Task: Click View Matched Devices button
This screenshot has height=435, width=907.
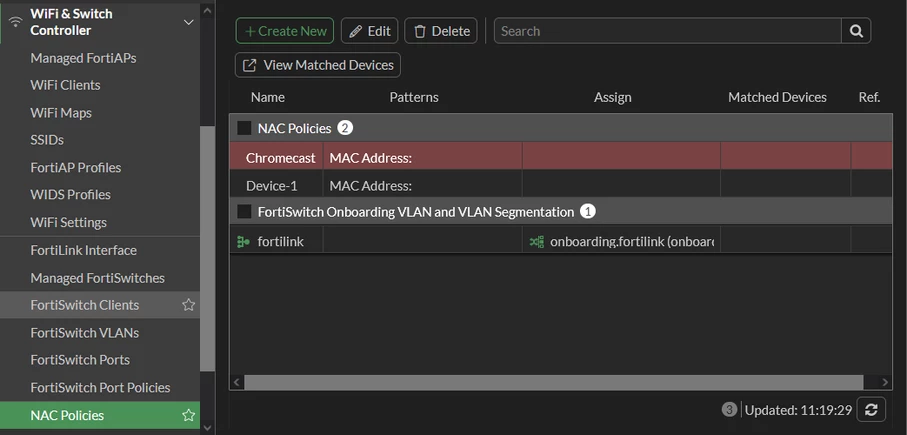Action: (318, 65)
